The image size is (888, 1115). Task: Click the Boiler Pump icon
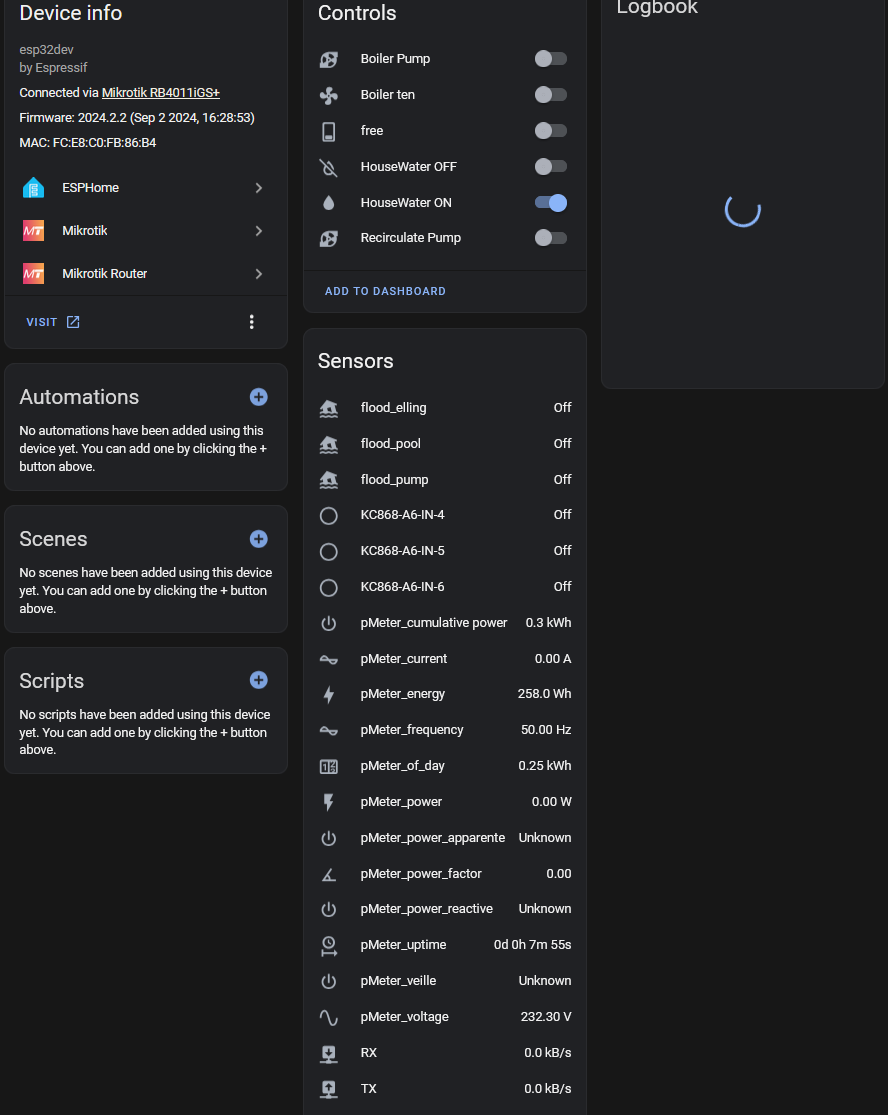coord(328,59)
